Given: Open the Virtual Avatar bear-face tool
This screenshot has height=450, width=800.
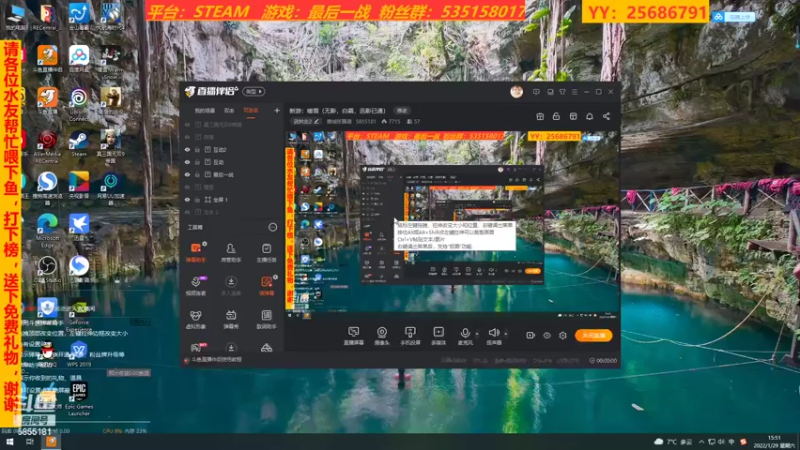Looking at the screenshot, I should (x=195, y=319).
